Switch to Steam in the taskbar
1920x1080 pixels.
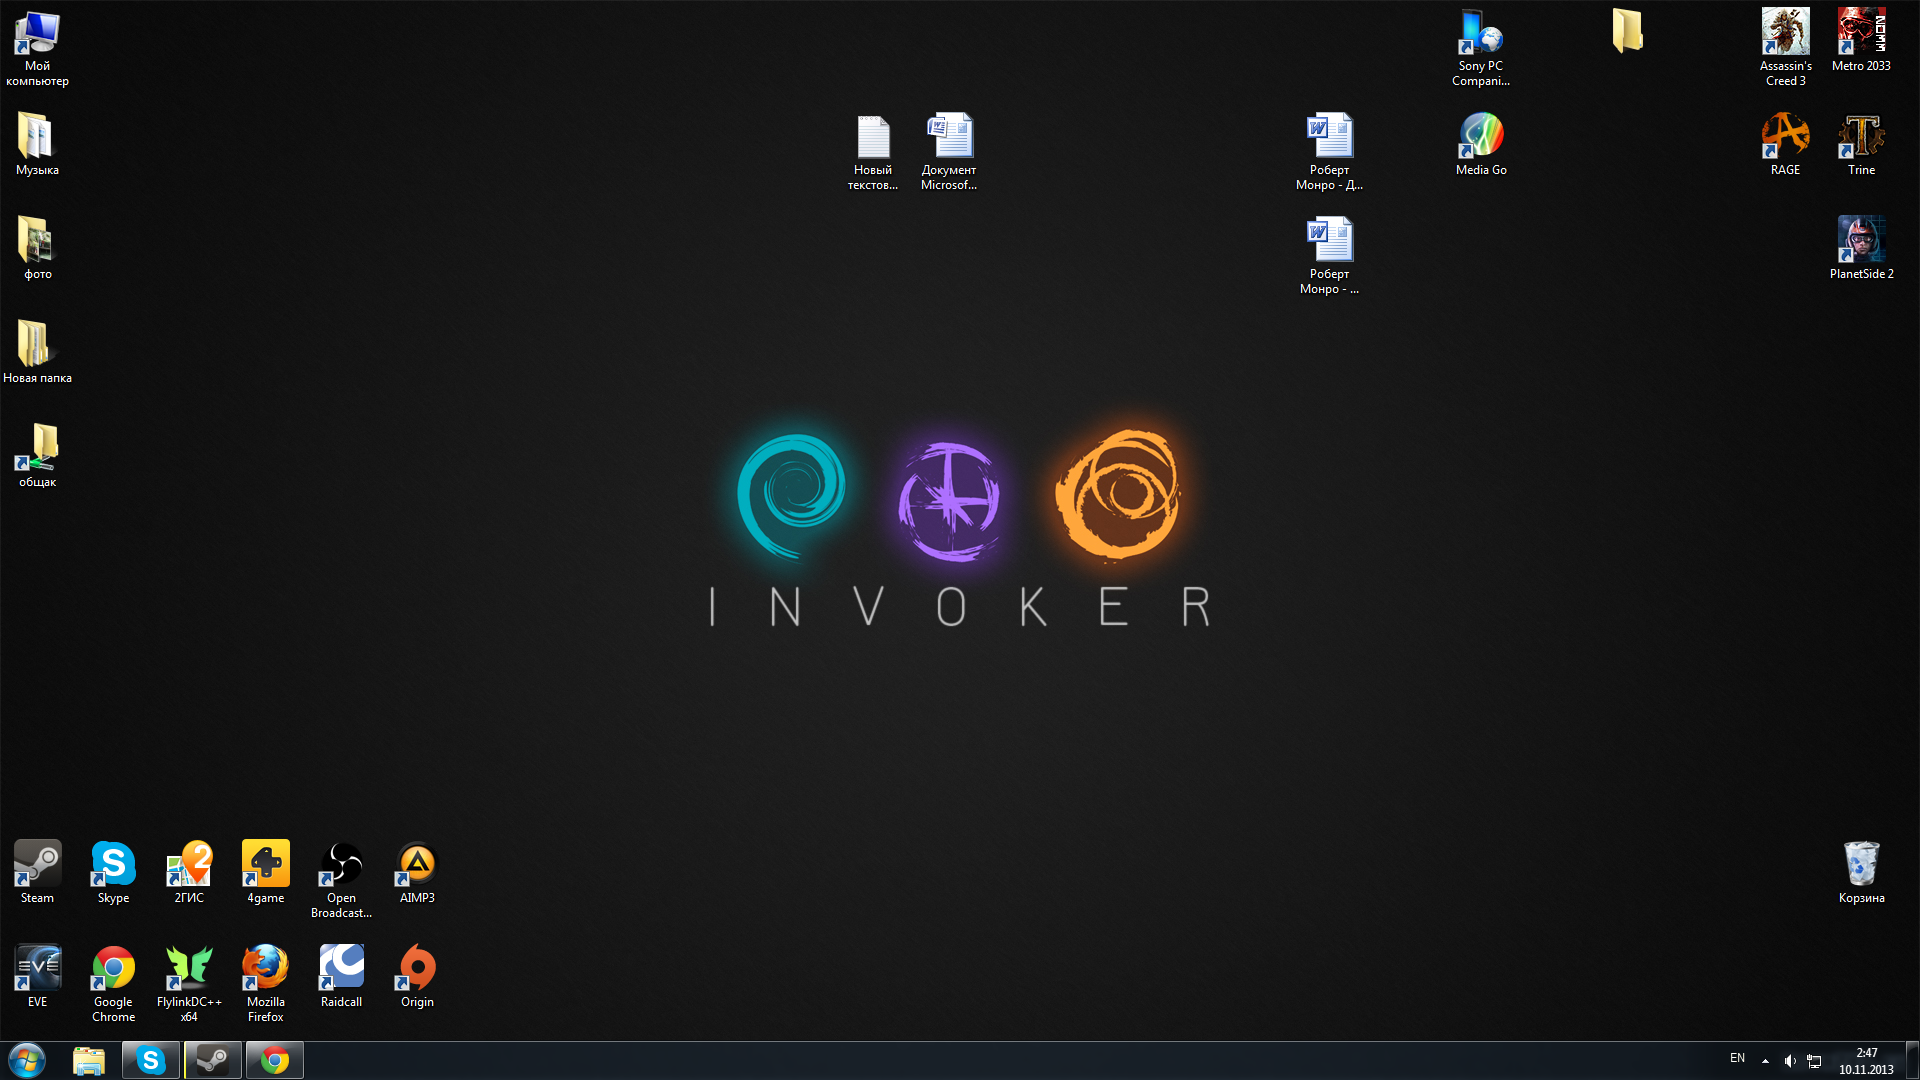(213, 1060)
